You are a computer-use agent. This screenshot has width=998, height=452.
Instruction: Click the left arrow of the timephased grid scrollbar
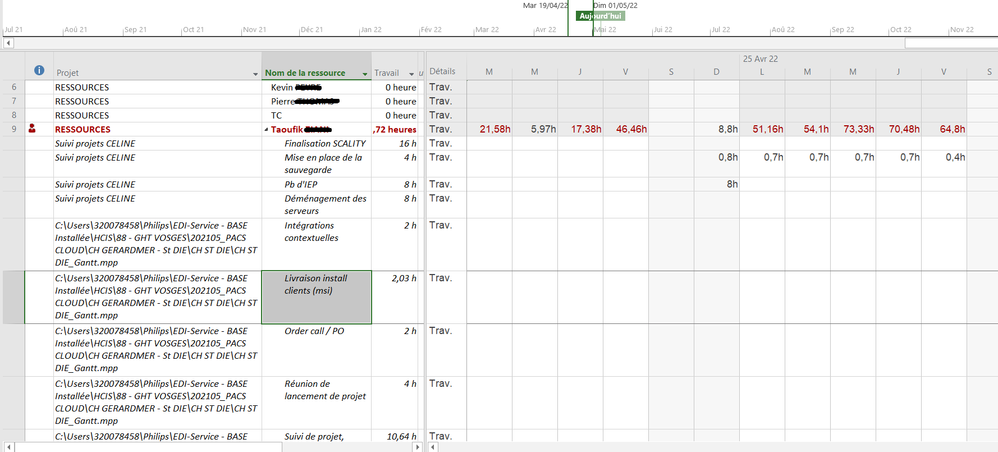(x=433, y=448)
